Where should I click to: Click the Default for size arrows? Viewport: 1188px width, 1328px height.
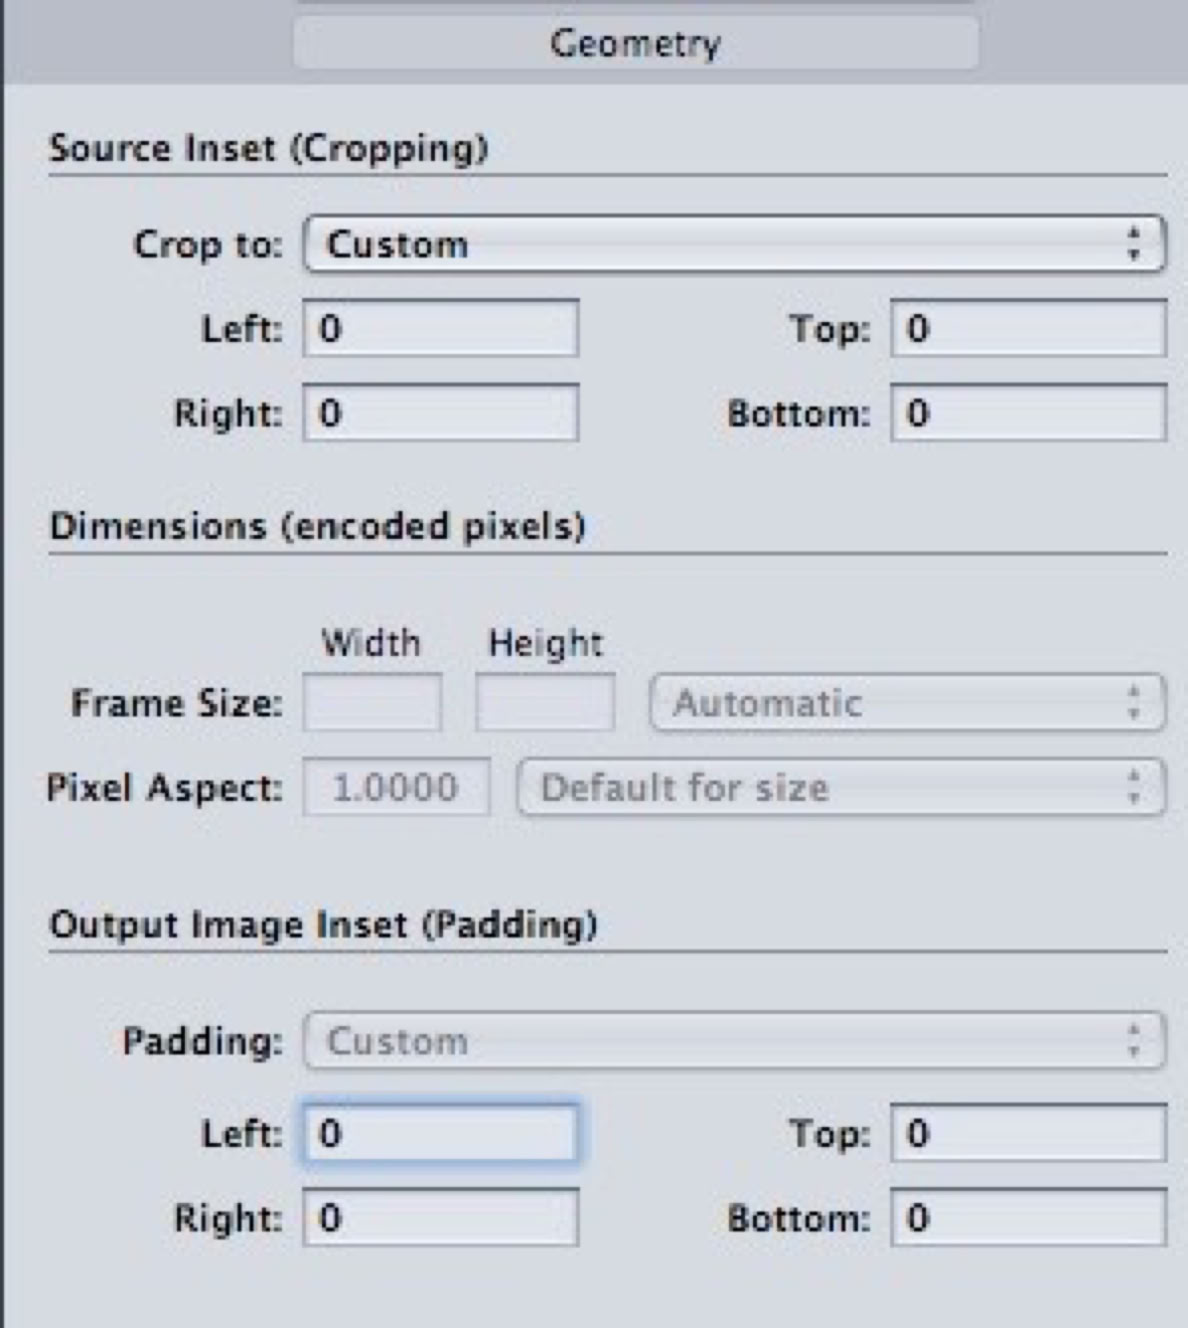coord(1133,788)
